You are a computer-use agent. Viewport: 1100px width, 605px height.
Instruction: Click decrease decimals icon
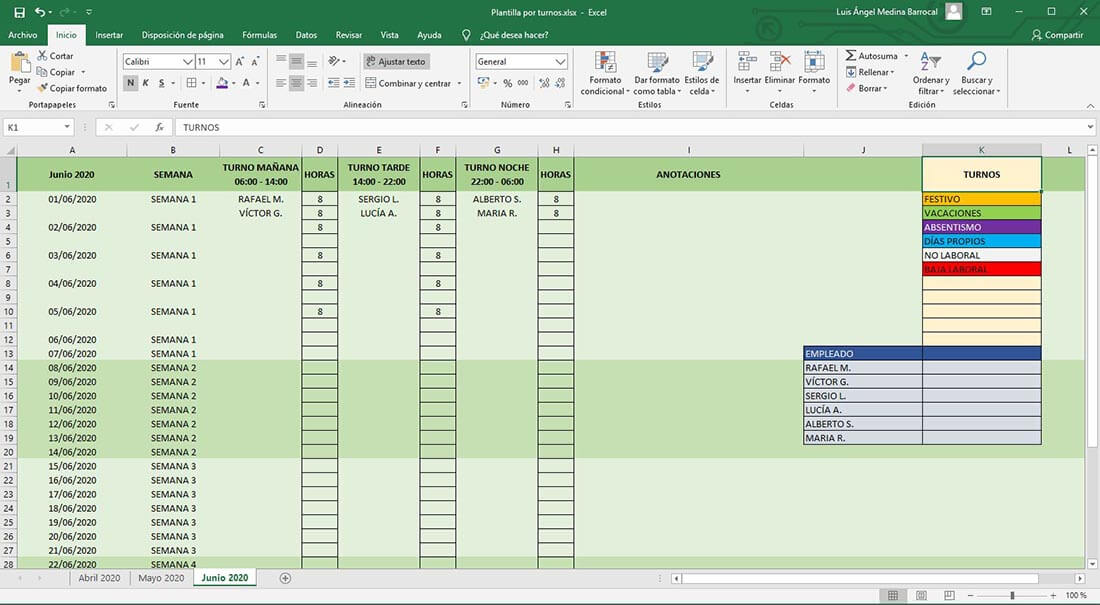(x=560, y=83)
